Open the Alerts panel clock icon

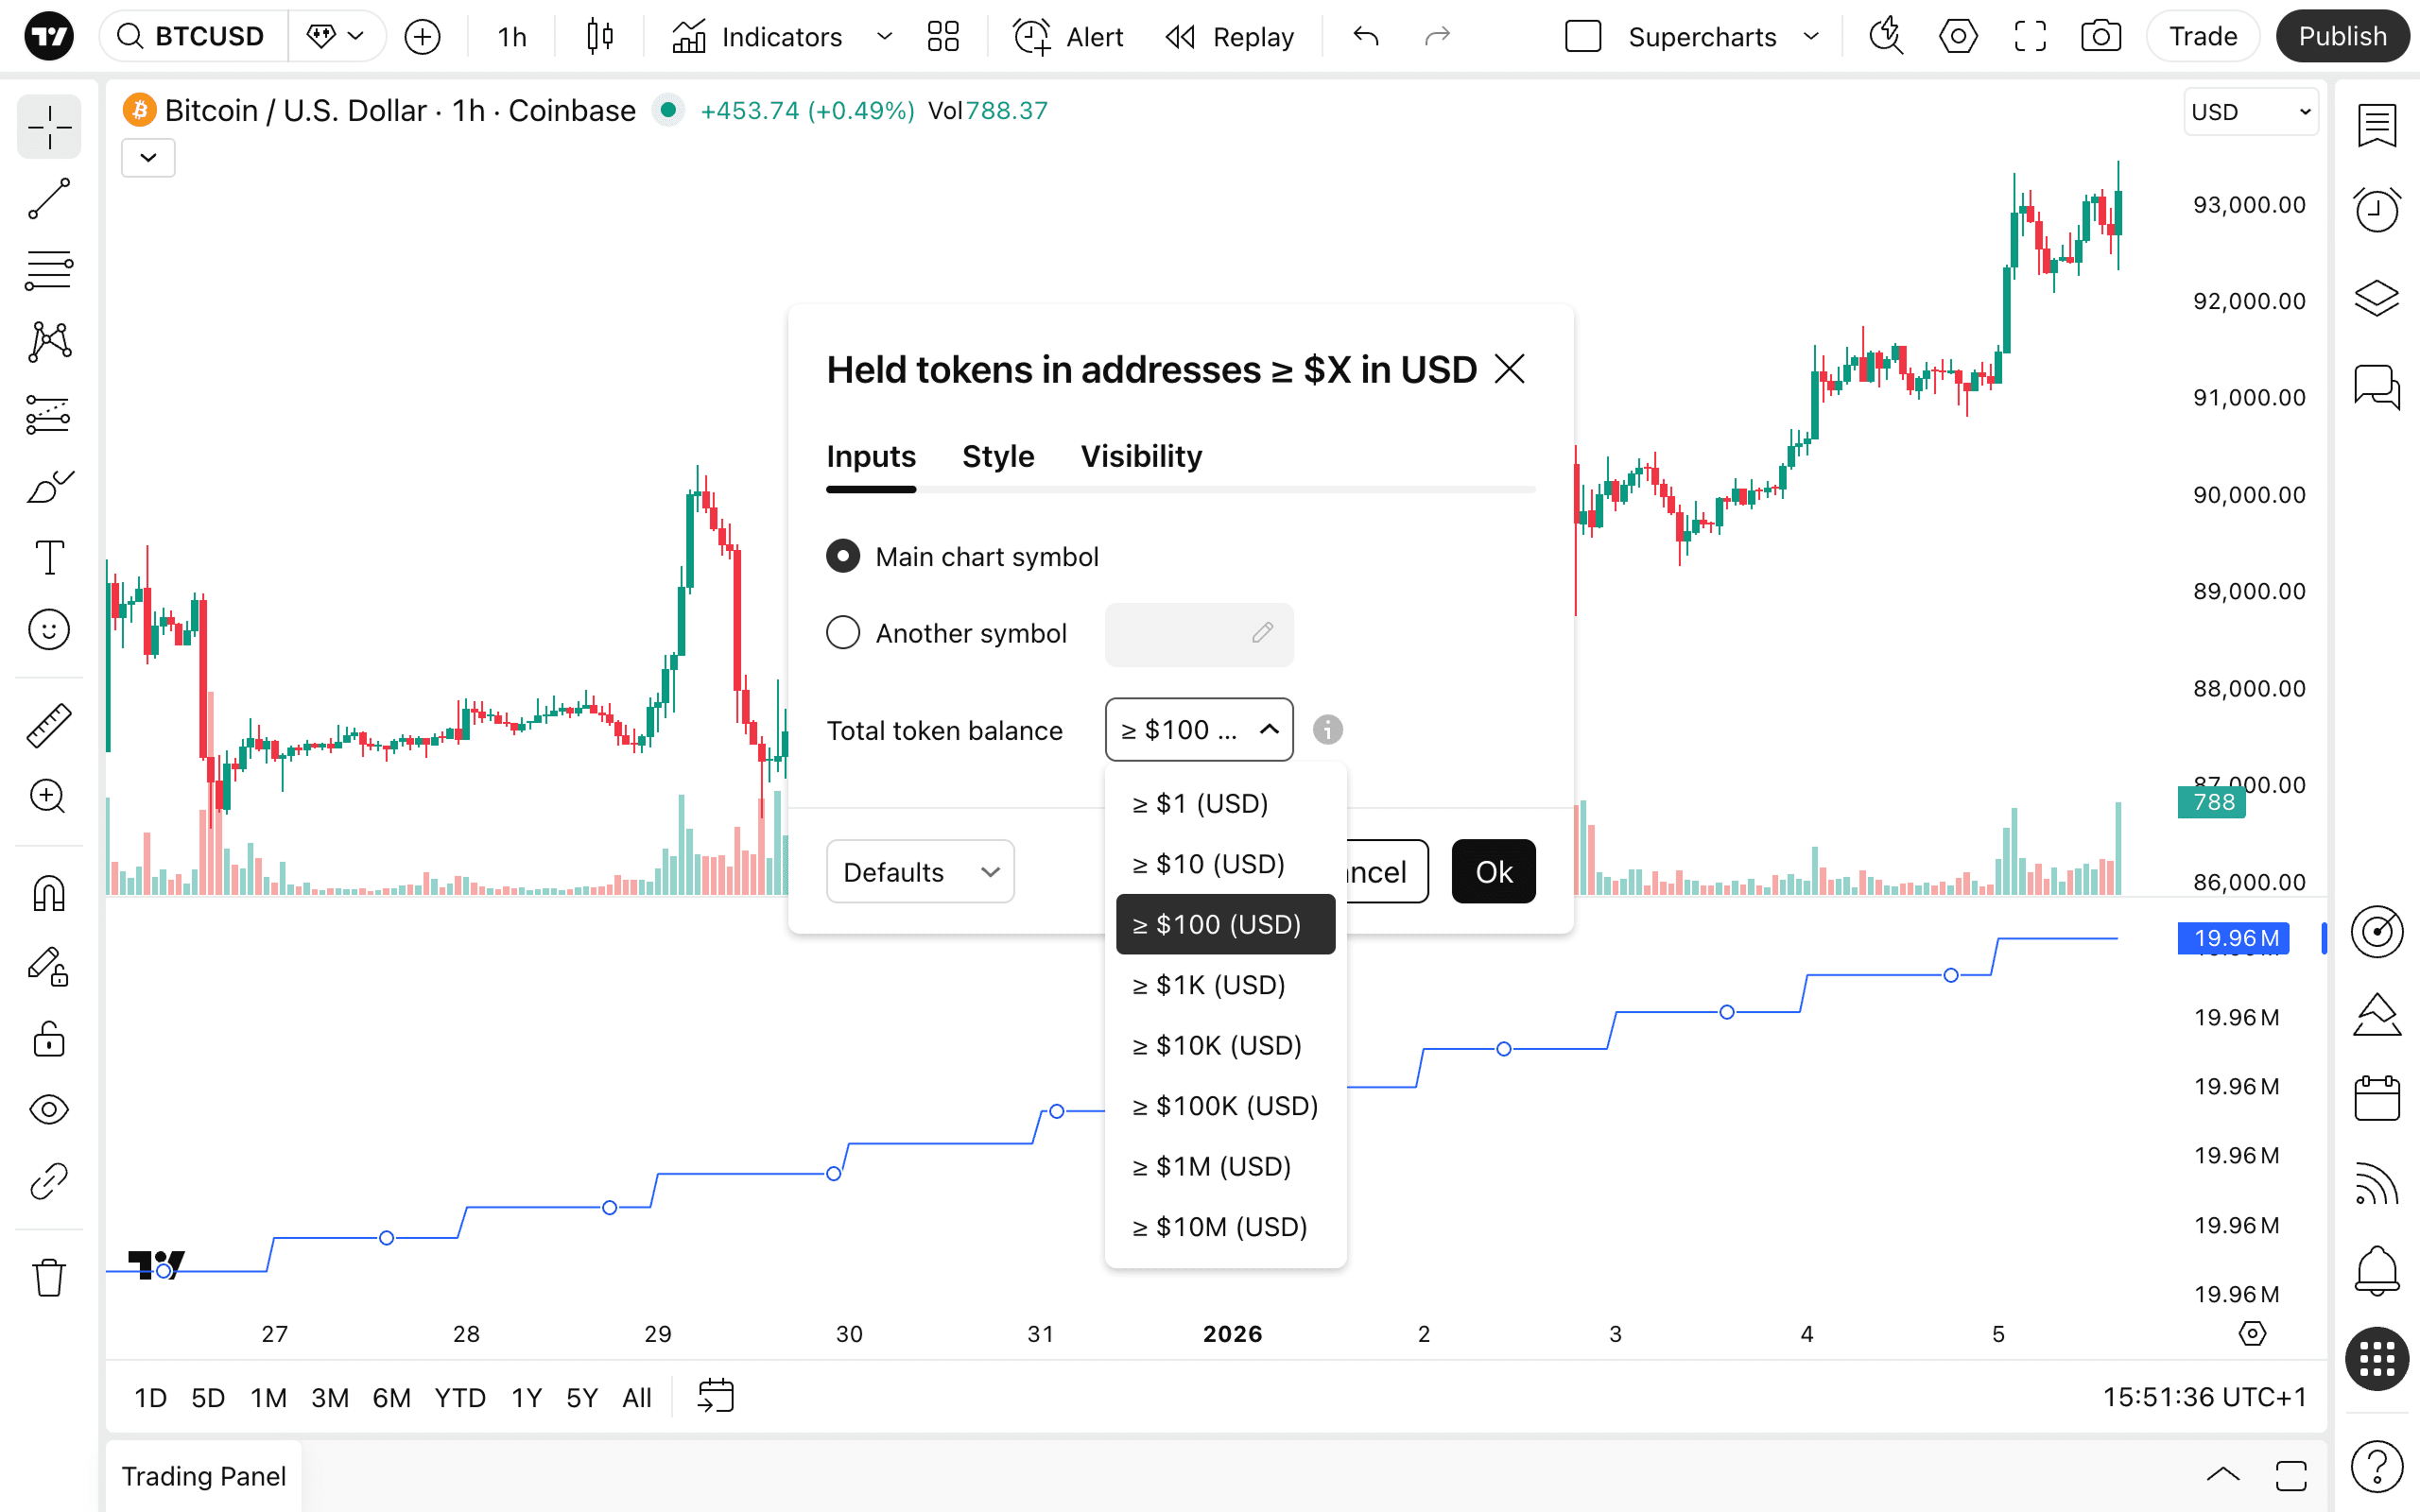(x=2376, y=210)
